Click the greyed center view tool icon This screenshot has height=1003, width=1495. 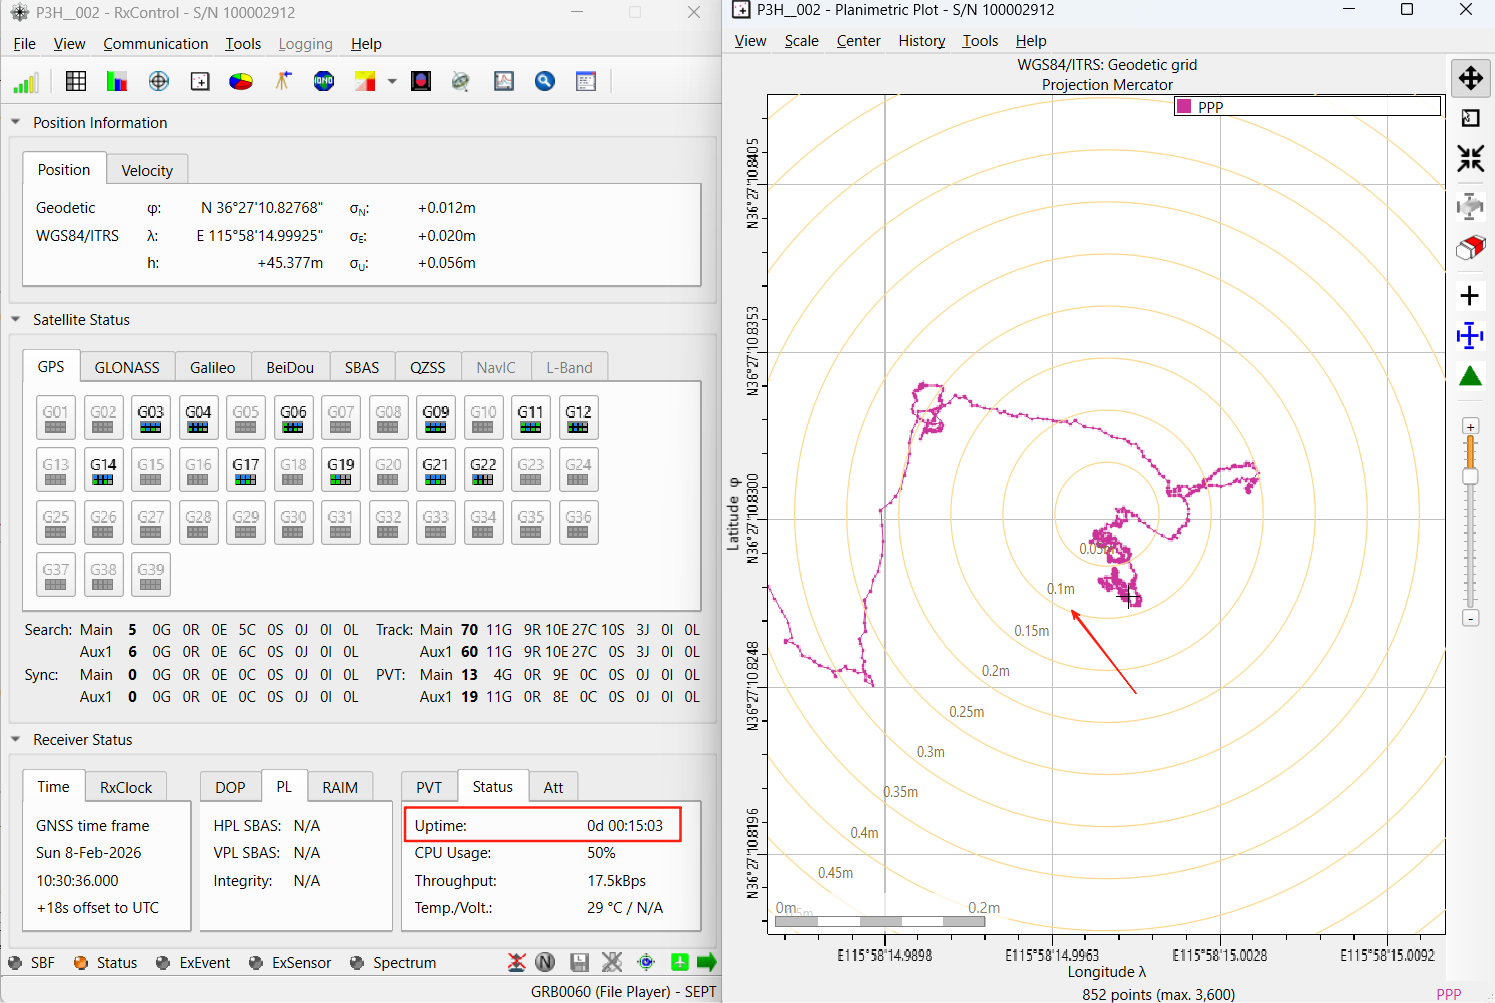coord(1470,207)
